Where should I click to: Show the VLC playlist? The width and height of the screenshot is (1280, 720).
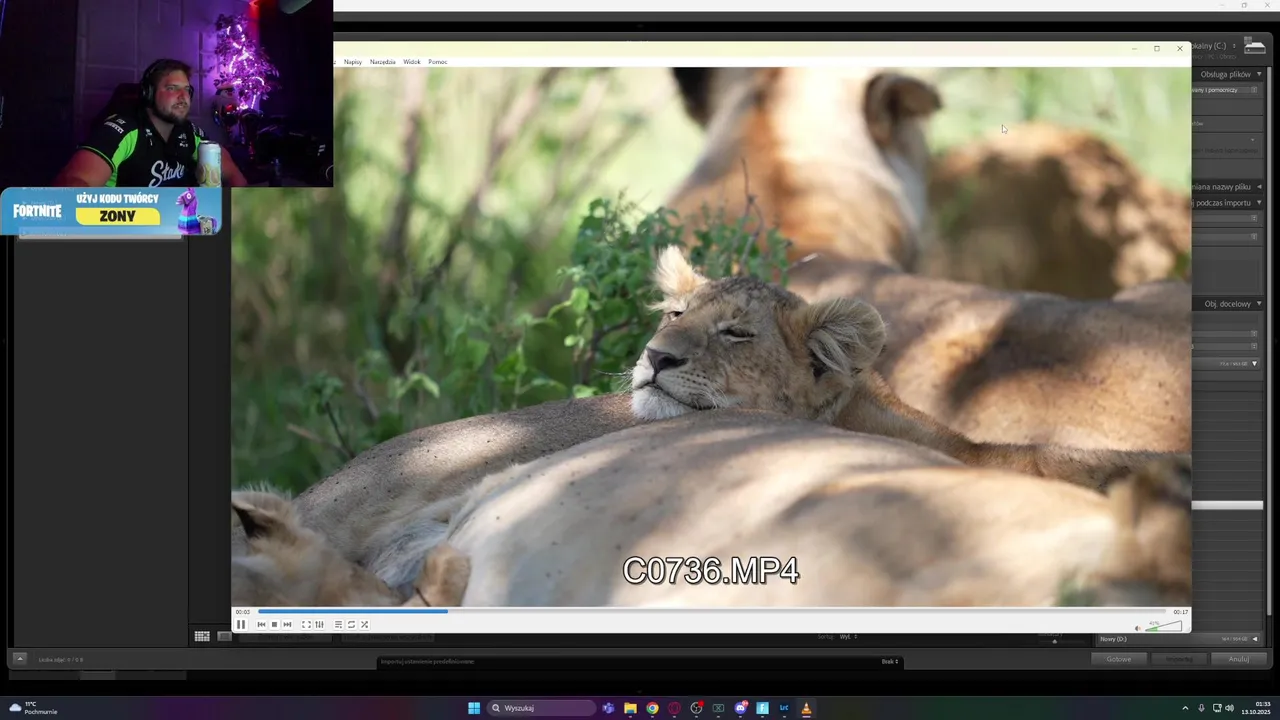[x=338, y=624]
